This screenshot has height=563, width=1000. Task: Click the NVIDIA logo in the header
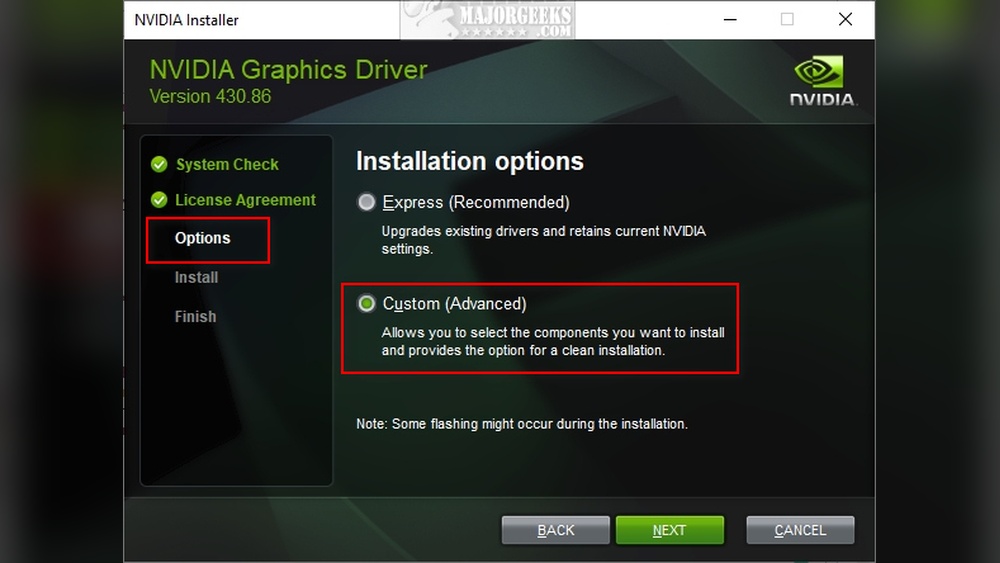(x=823, y=81)
